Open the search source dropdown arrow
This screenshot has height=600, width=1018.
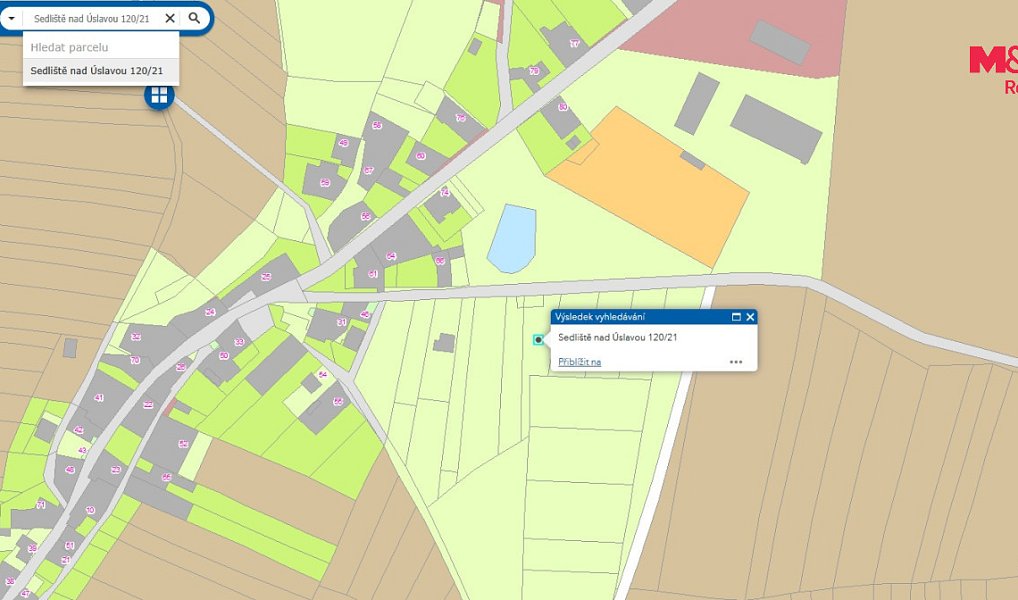[x=11, y=18]
